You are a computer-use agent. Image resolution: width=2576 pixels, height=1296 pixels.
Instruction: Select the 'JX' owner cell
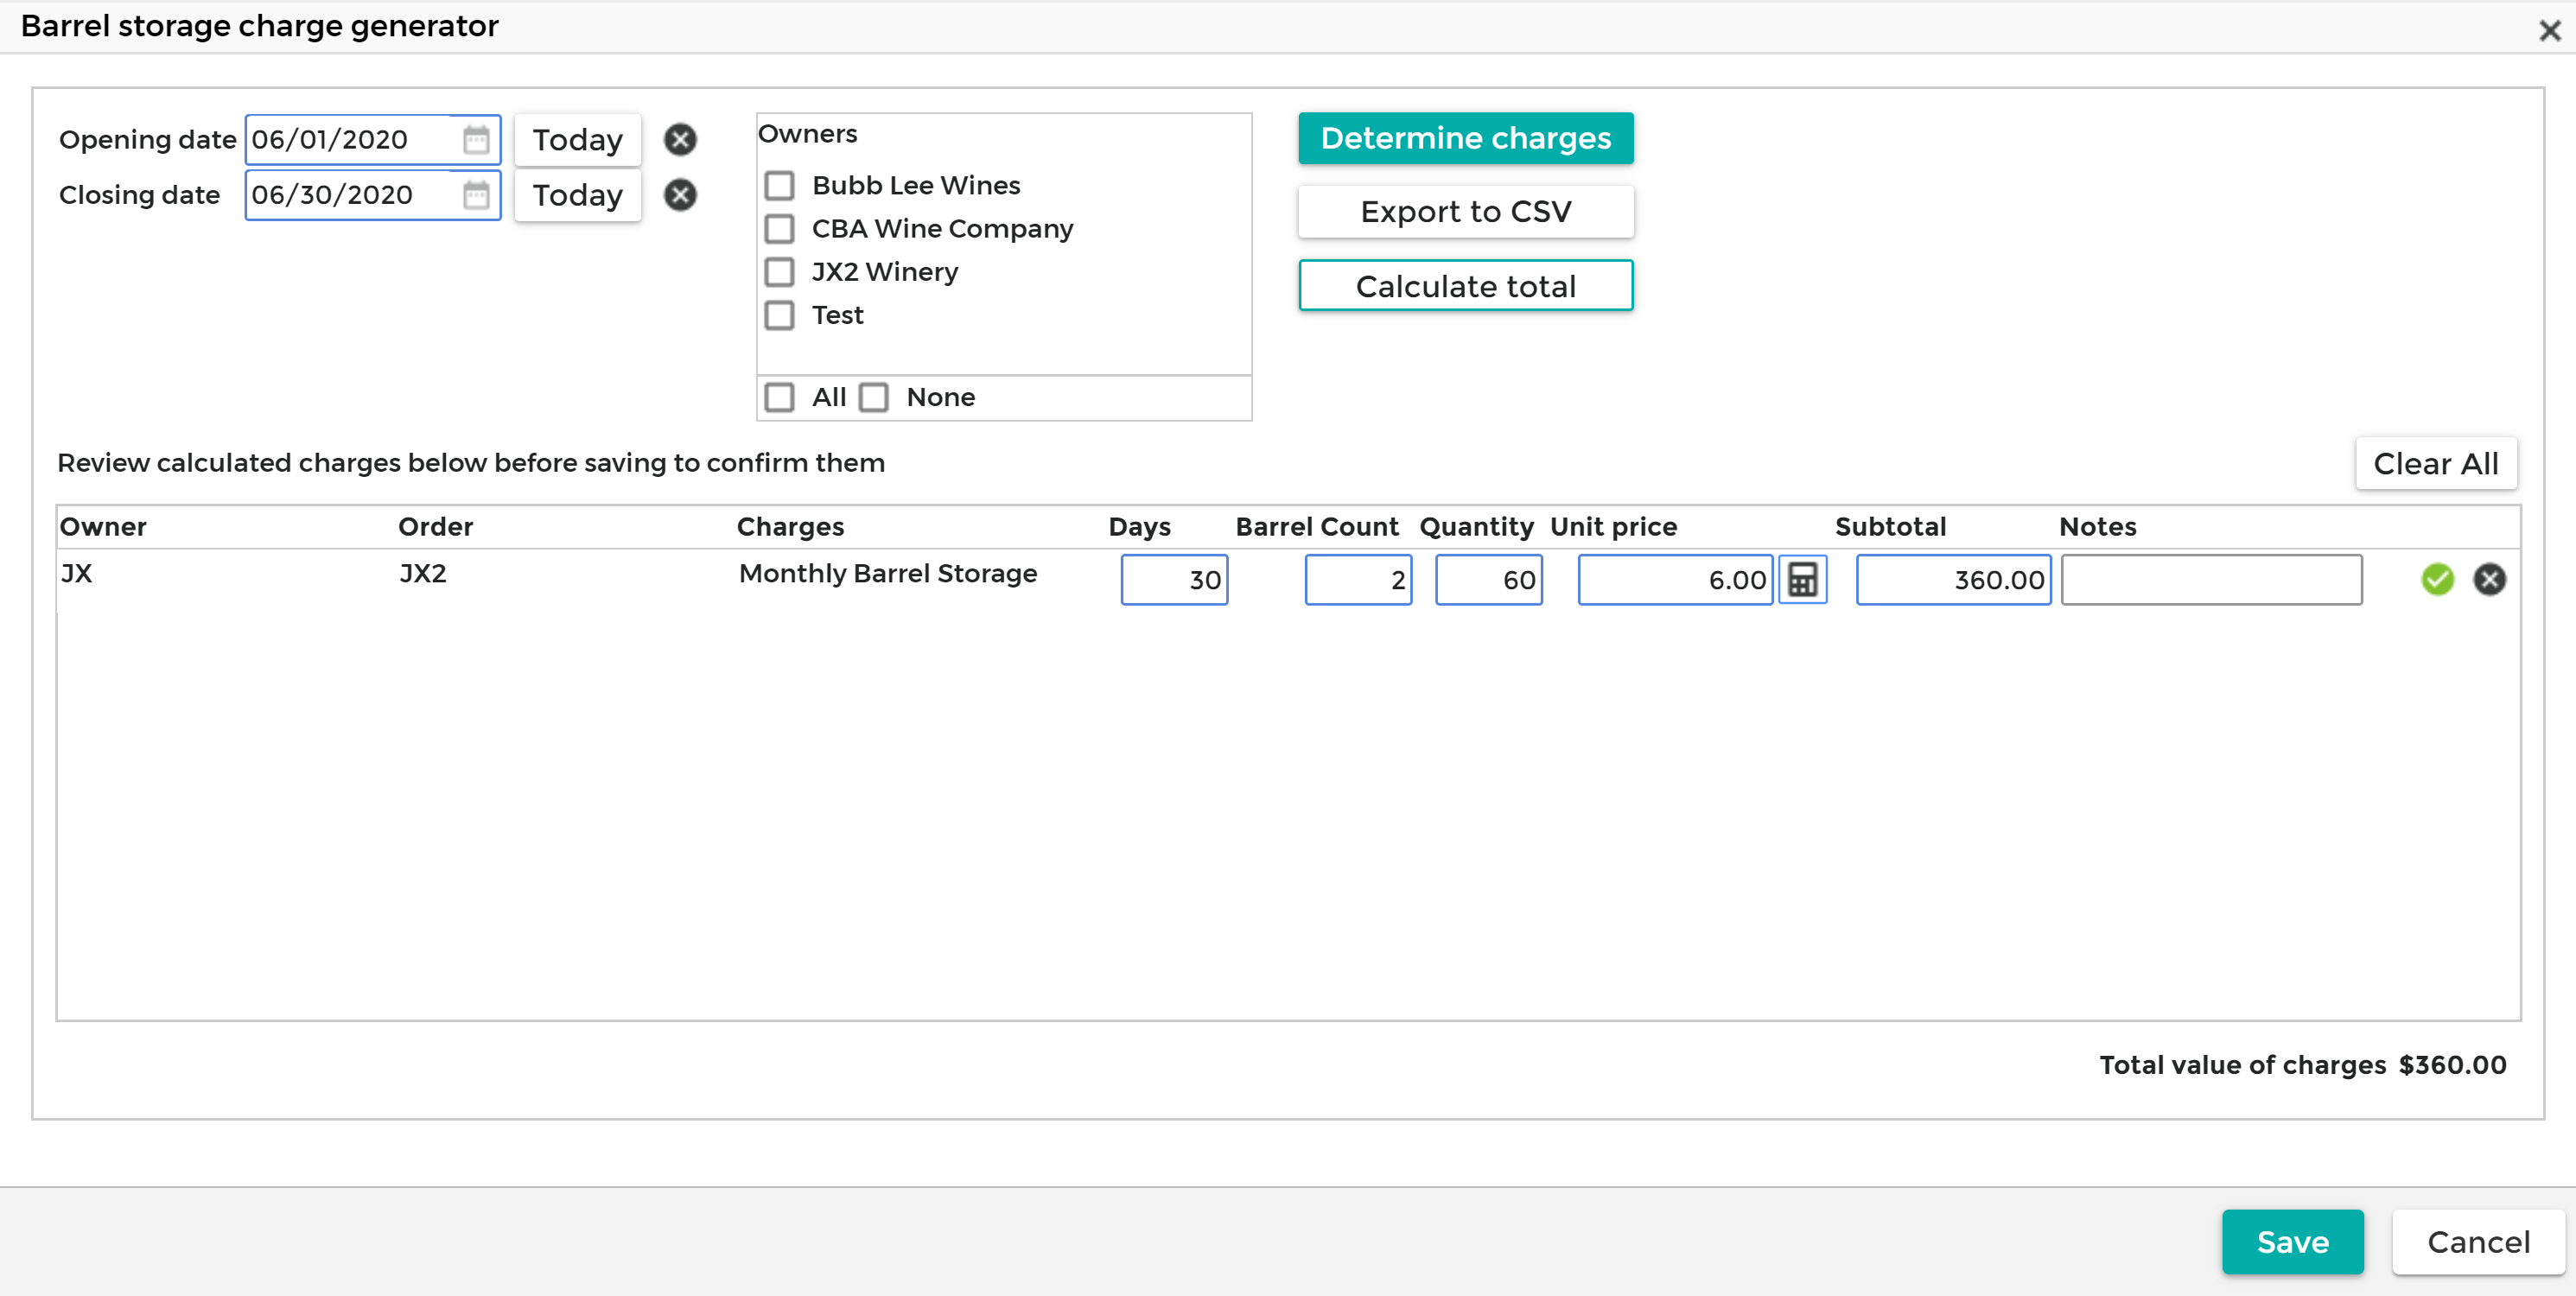pos(76,573)
